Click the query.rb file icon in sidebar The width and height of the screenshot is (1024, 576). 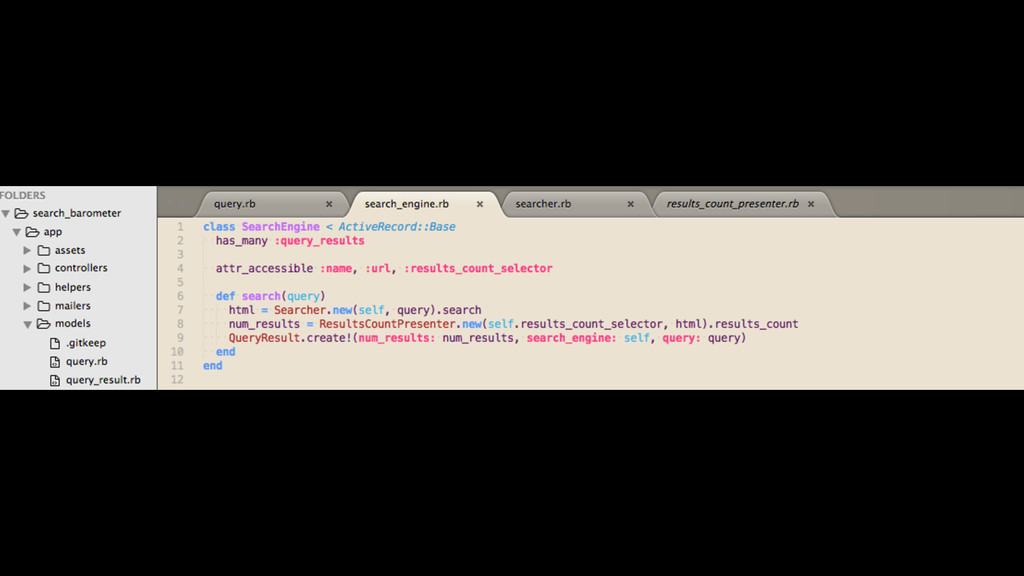point(55,361)
